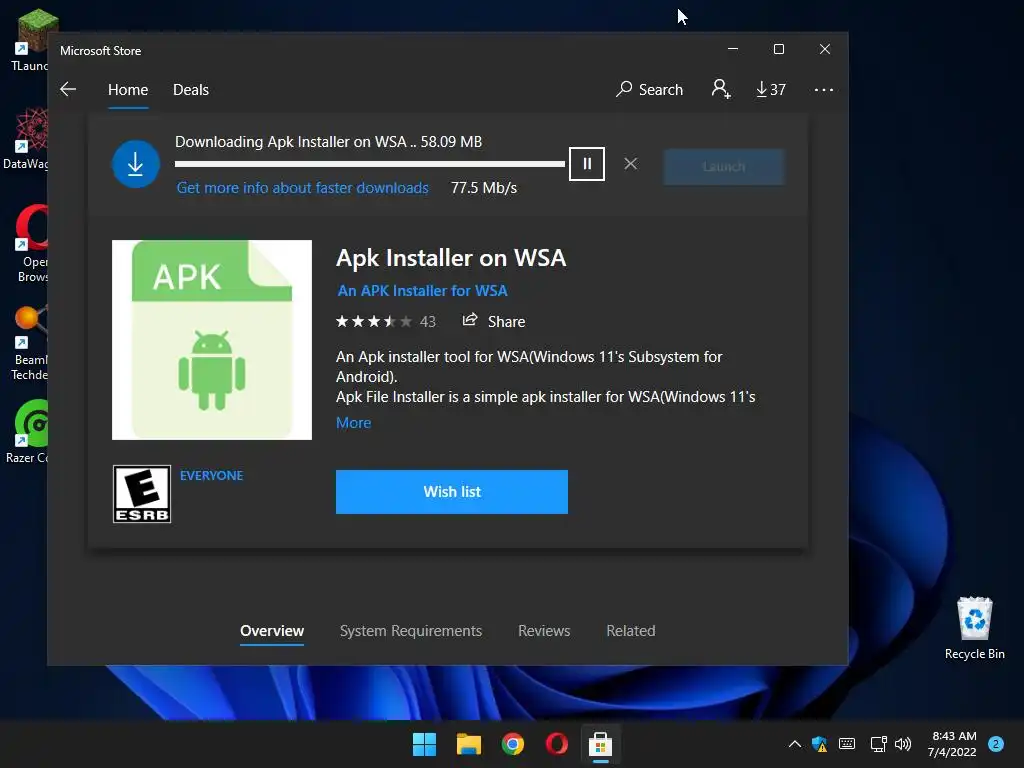Screen dimensions: 1024x768
Task: Cancel the download with the X icon
Action: (630, 164)
